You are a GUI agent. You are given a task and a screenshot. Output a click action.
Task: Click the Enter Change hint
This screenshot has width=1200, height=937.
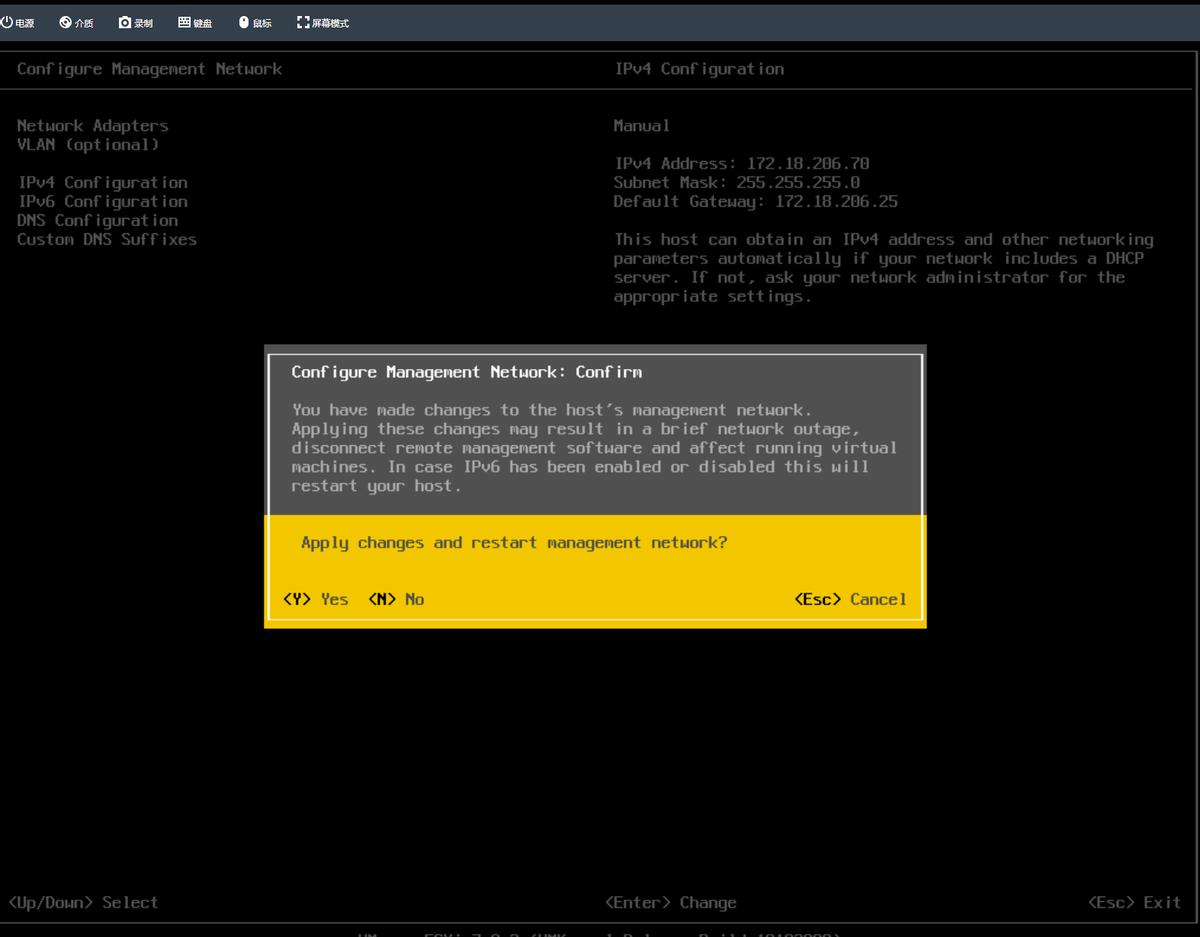(x=671, y=902)
